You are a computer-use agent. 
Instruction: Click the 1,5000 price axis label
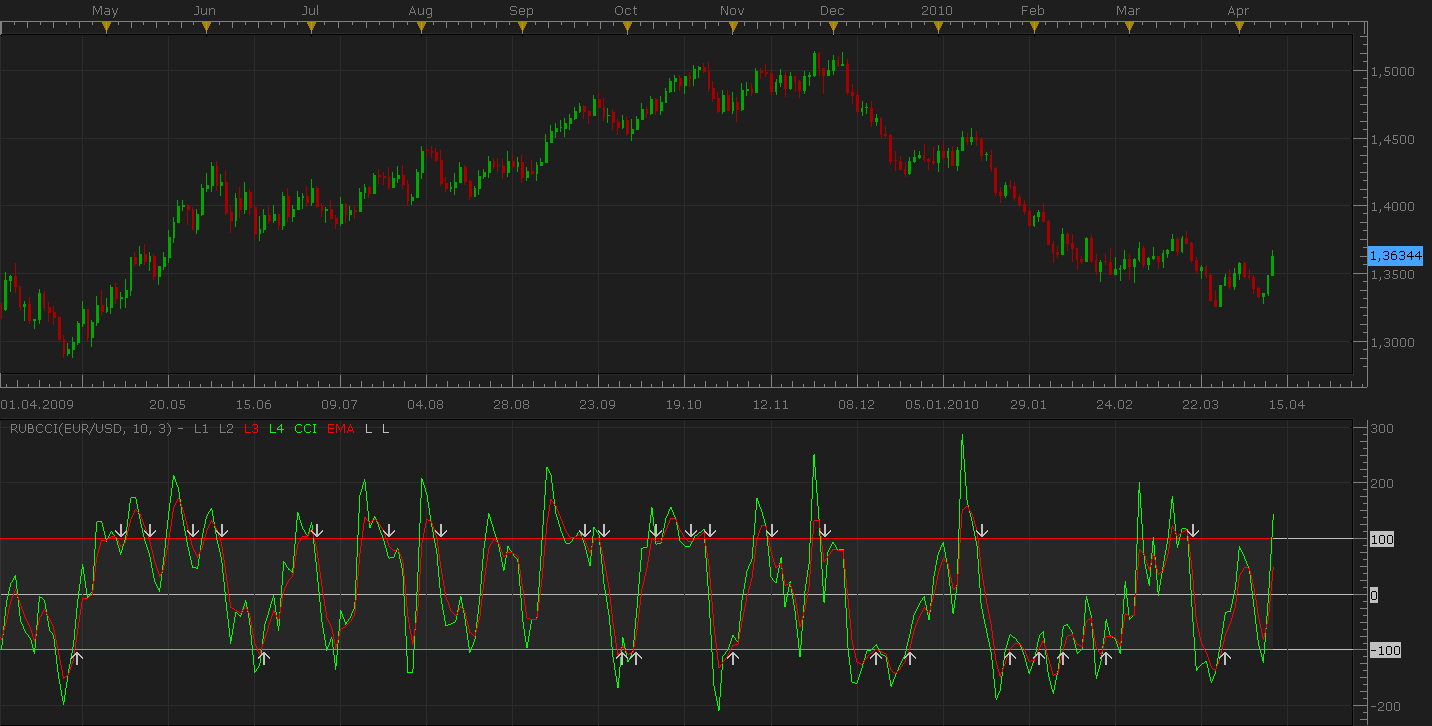[1393, 71]
